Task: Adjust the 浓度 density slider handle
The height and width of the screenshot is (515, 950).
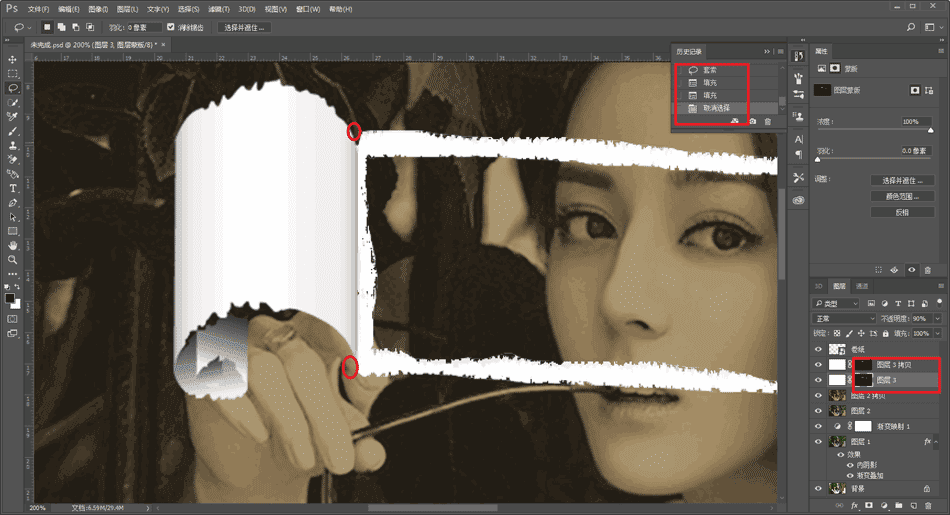Action: [931, 130]
